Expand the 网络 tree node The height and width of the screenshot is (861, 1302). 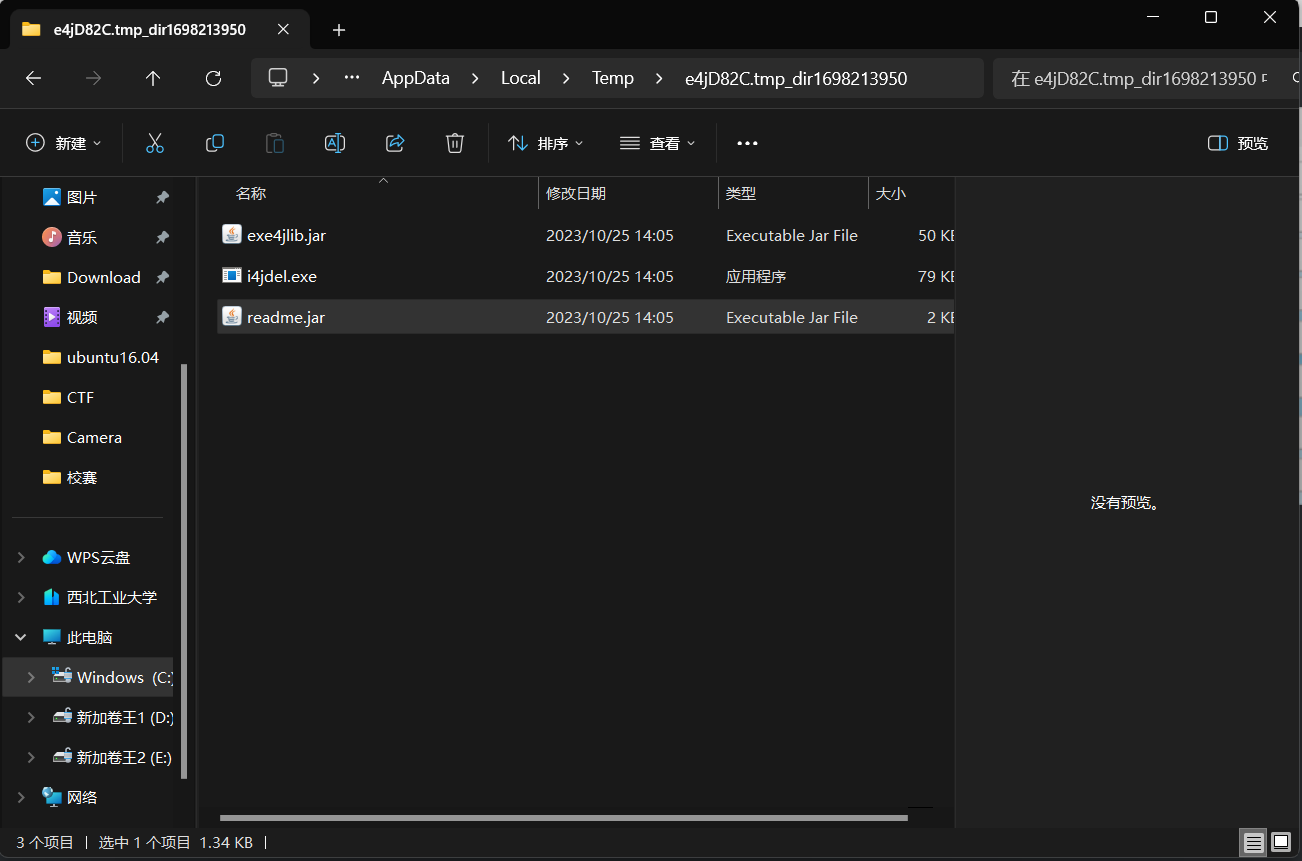(21, 797)
